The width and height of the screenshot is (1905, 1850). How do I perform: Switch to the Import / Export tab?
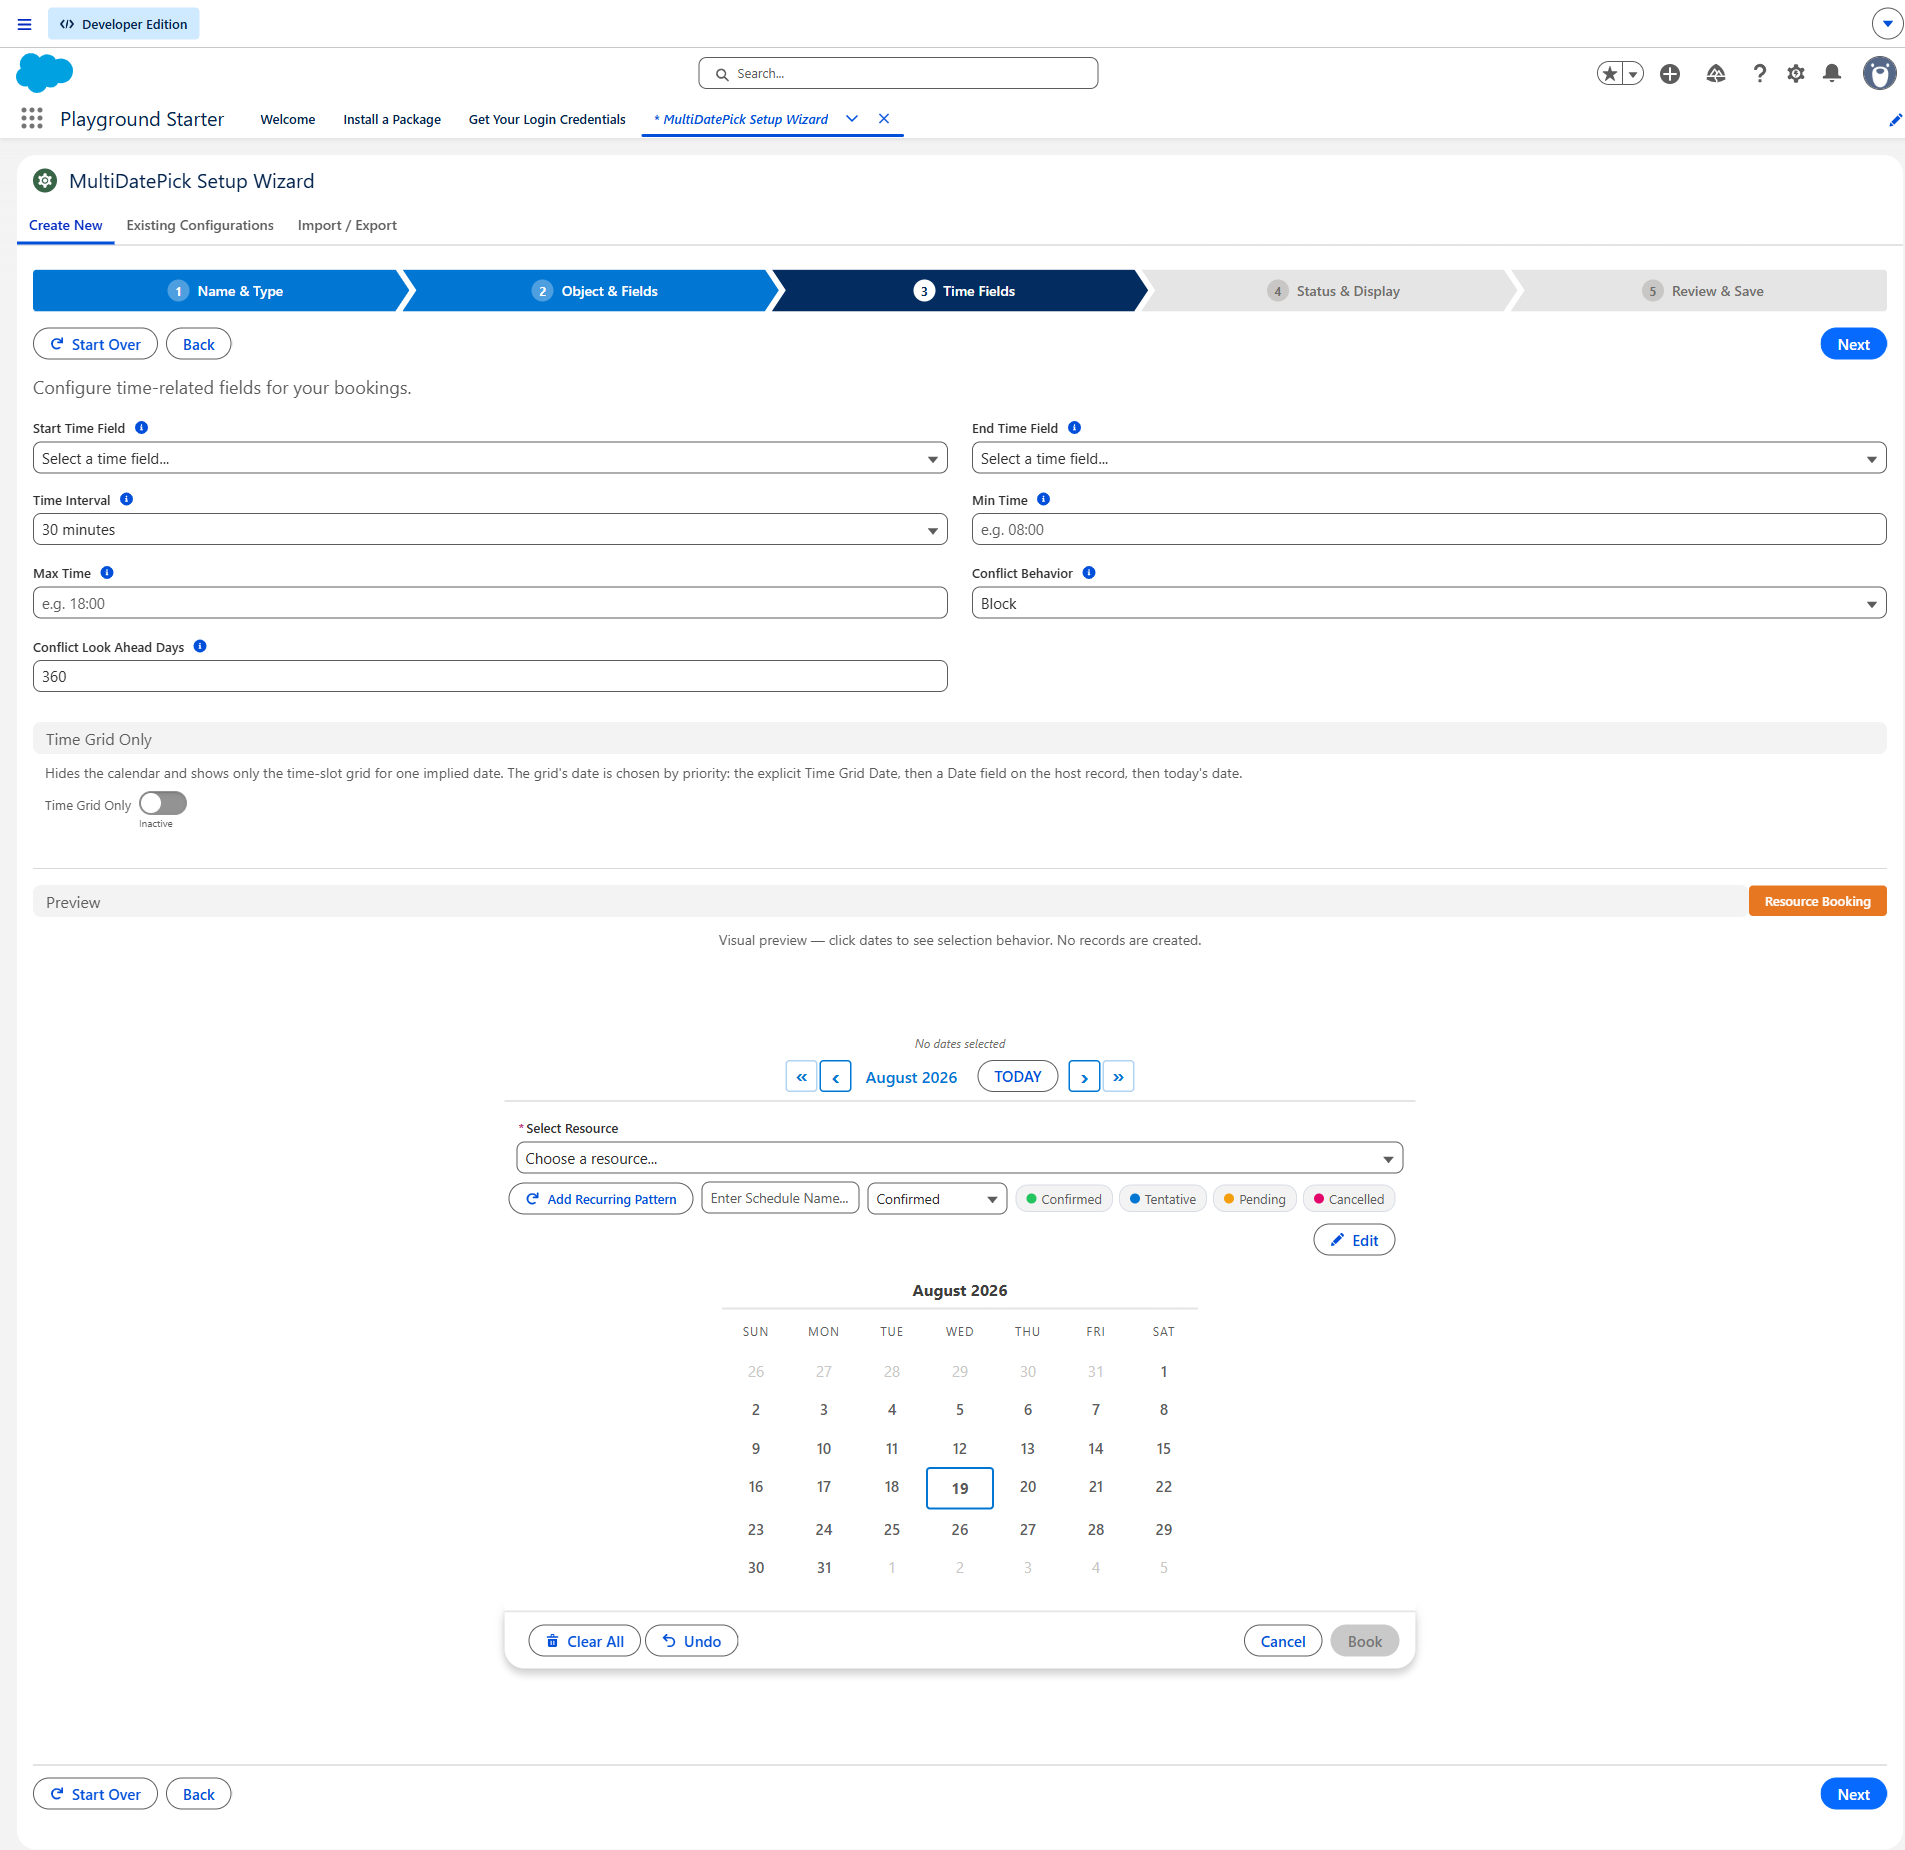coord(347,225)
